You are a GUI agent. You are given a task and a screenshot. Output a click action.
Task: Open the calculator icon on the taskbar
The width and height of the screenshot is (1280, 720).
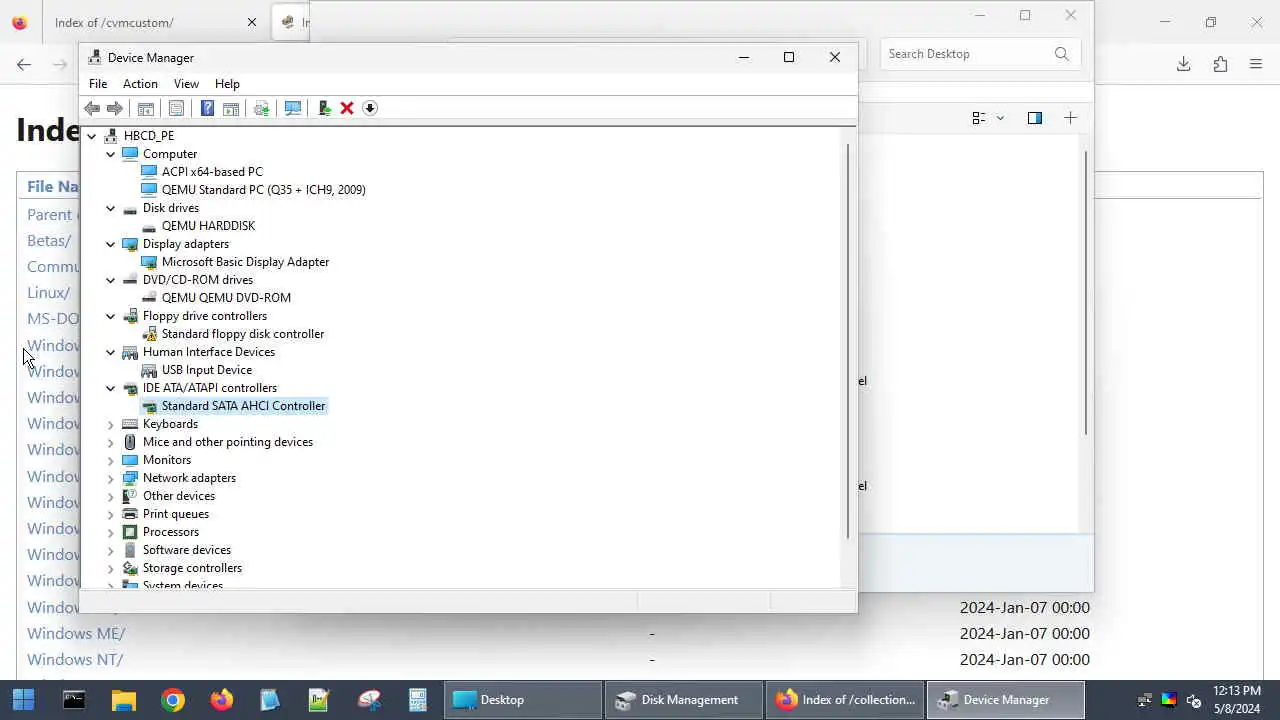pos(417,700)
